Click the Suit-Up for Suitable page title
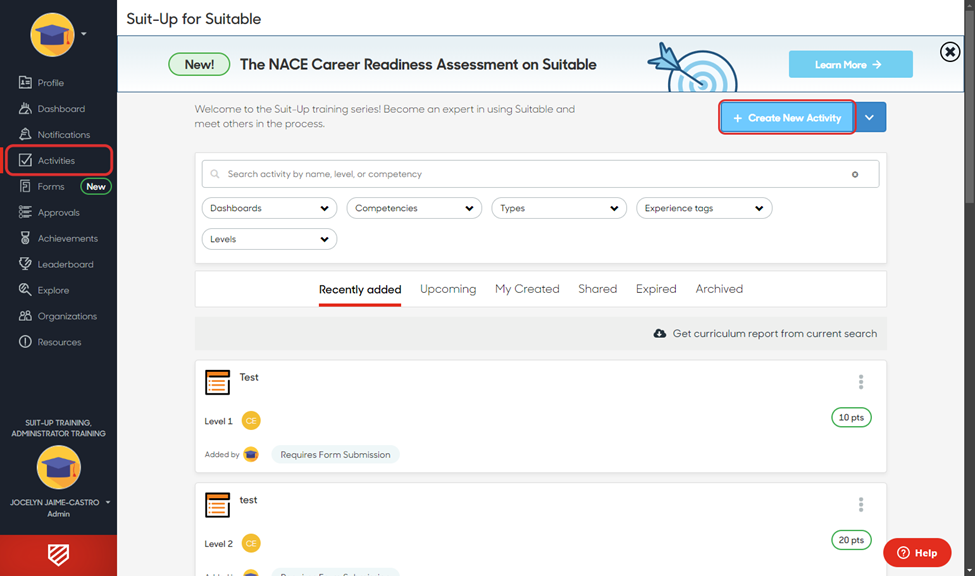Screen dimensions: 975x576 (194, 19)
